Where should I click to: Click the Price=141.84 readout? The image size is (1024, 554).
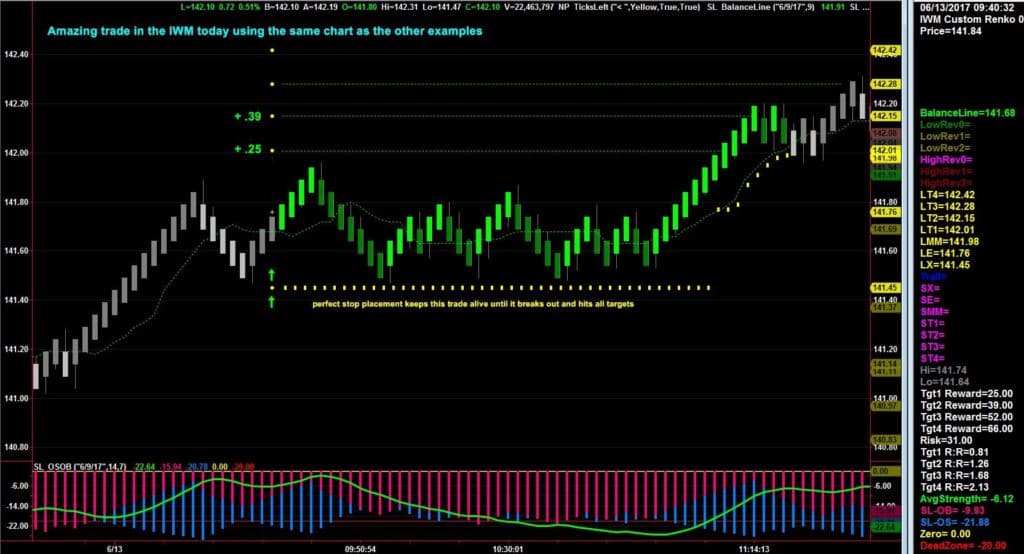(x=950, y=31)
